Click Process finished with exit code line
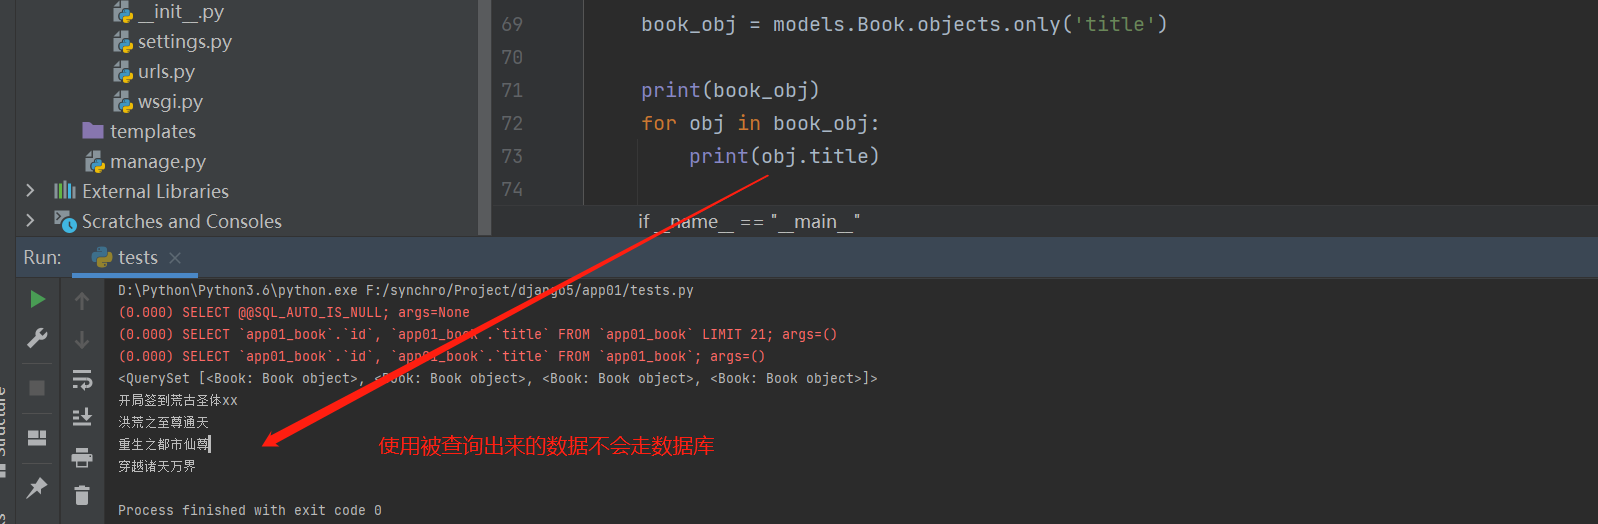The image size is (1598, 524). (250, 510)
